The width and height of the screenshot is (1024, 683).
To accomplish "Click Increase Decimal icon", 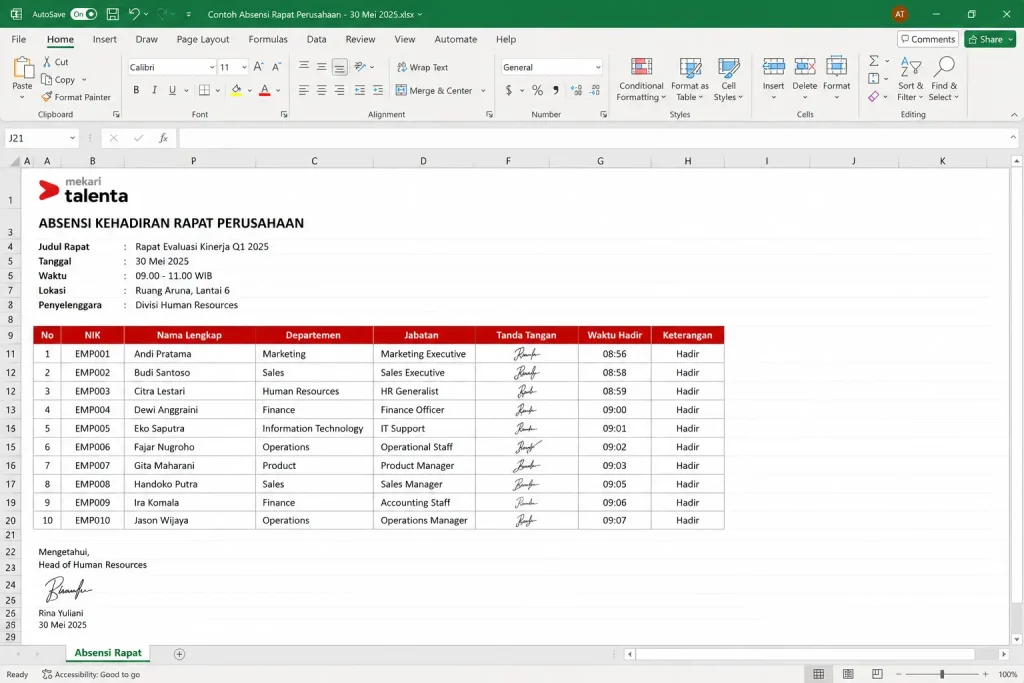I will click(x=576, y=90).
